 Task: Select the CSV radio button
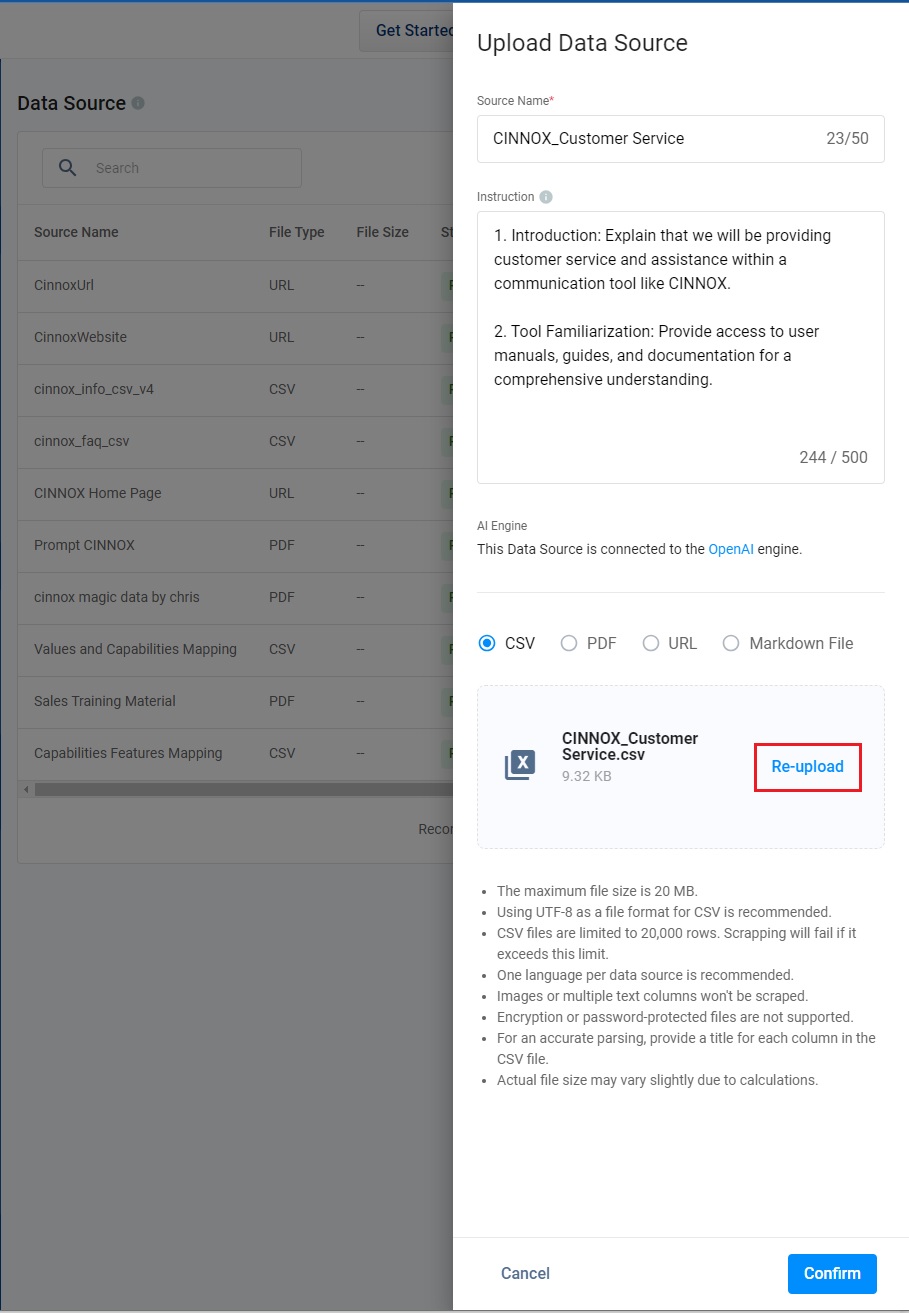coord(487,643)
